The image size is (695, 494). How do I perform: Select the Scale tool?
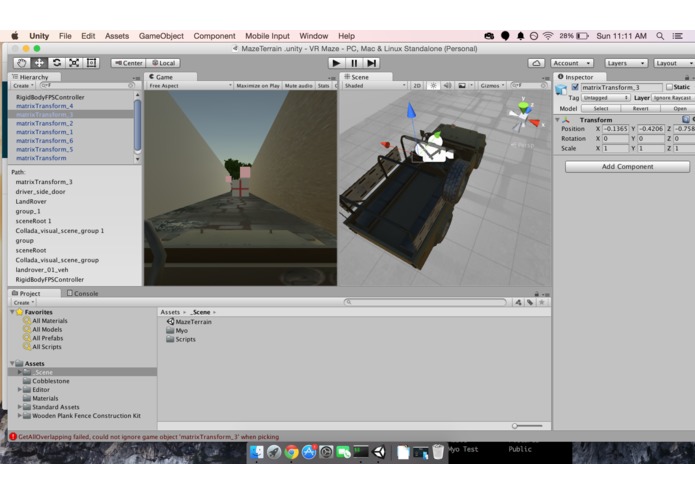pyautogui.click(x=74, y=63)
